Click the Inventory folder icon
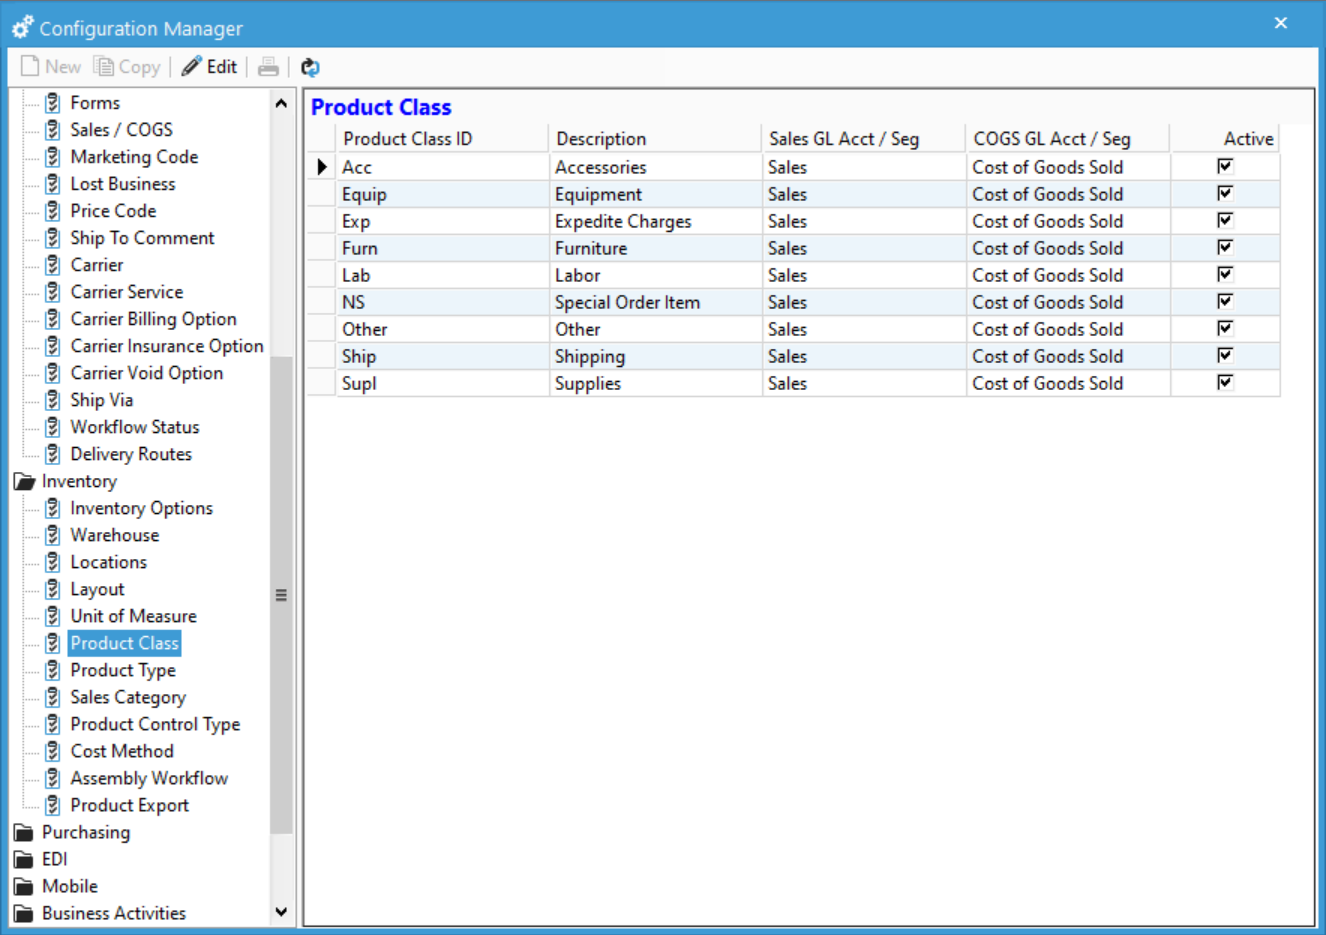 [23, 481]
